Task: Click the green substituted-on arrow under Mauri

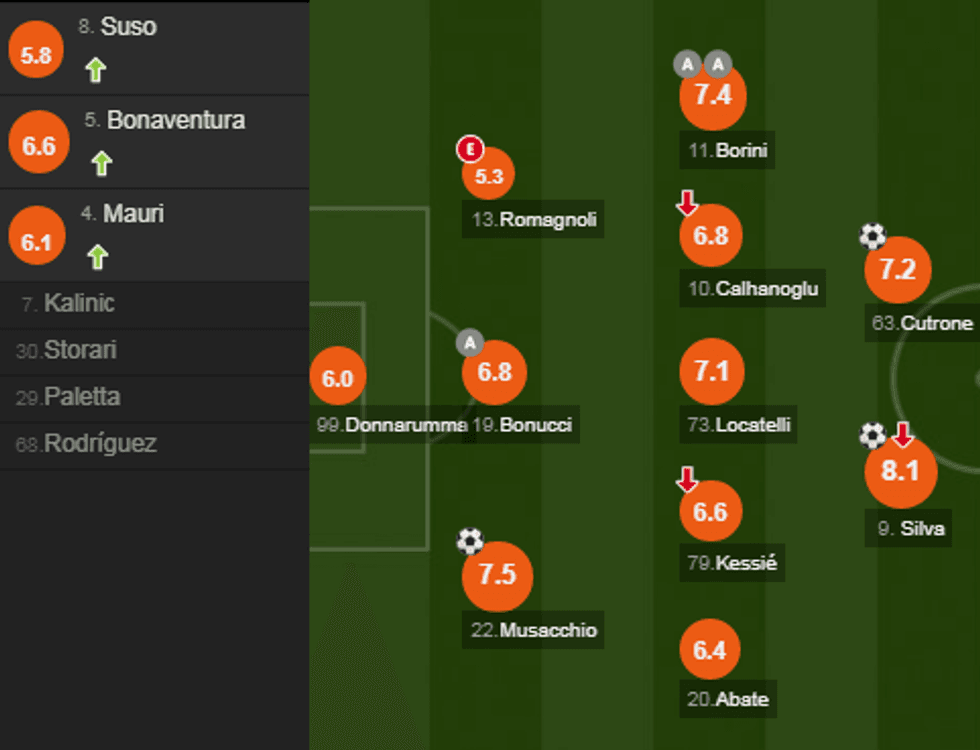Action: point(96,257)
